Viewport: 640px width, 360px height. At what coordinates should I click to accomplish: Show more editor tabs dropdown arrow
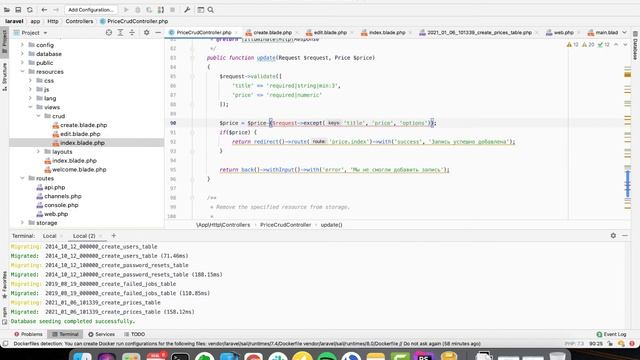tap(624, 32)
